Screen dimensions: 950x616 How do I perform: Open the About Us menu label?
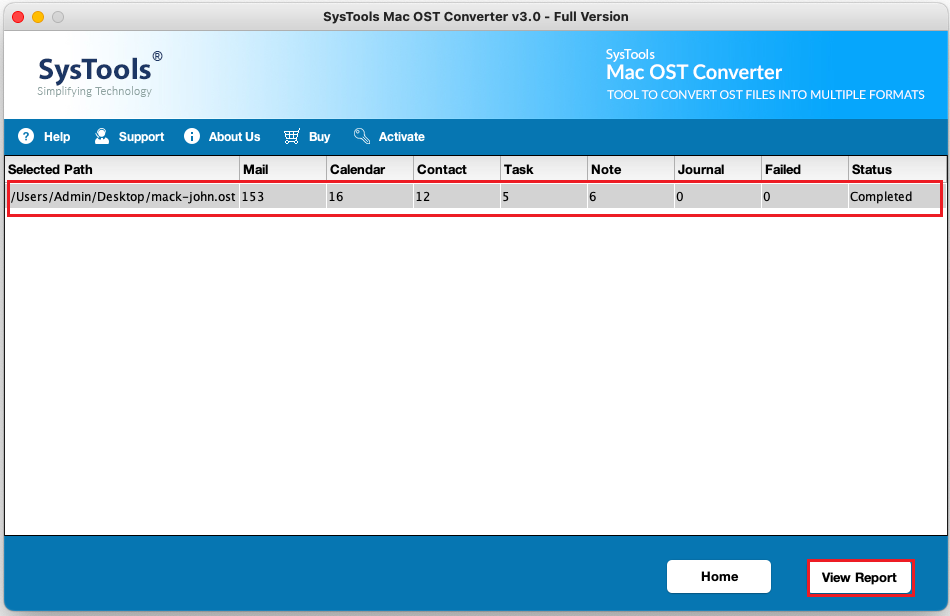point(234,137)
